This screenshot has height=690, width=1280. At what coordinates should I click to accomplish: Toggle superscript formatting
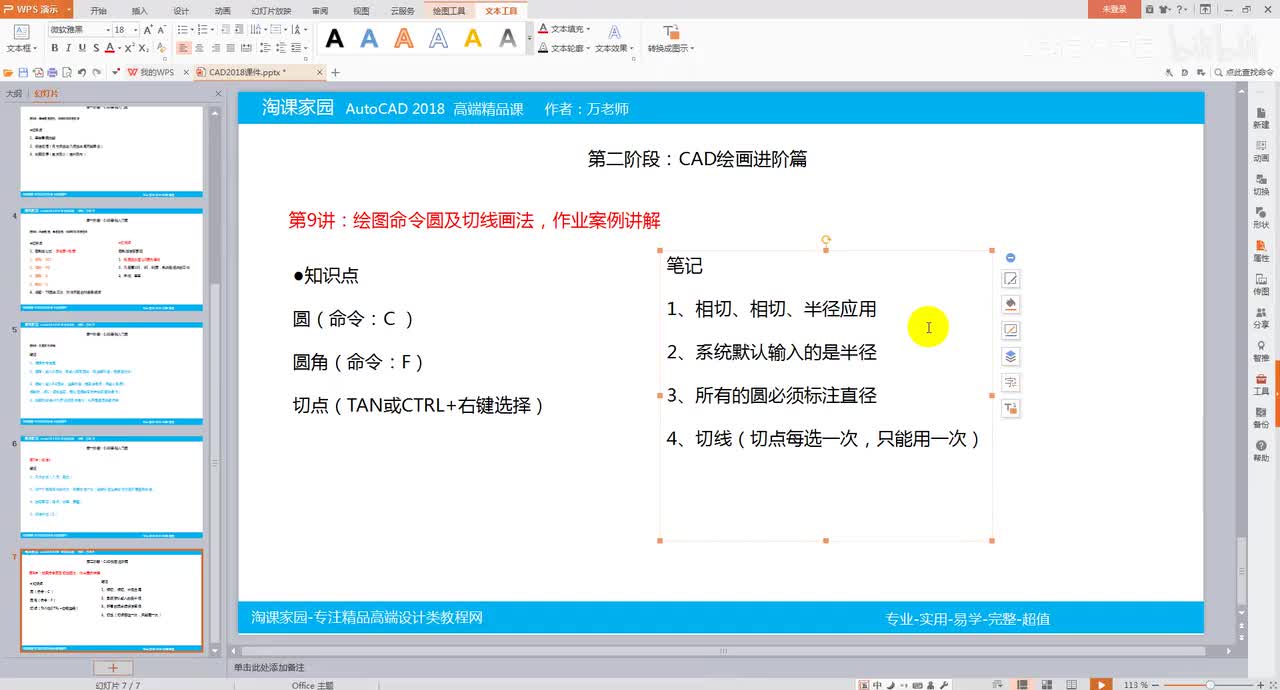(x=128, y=48)
